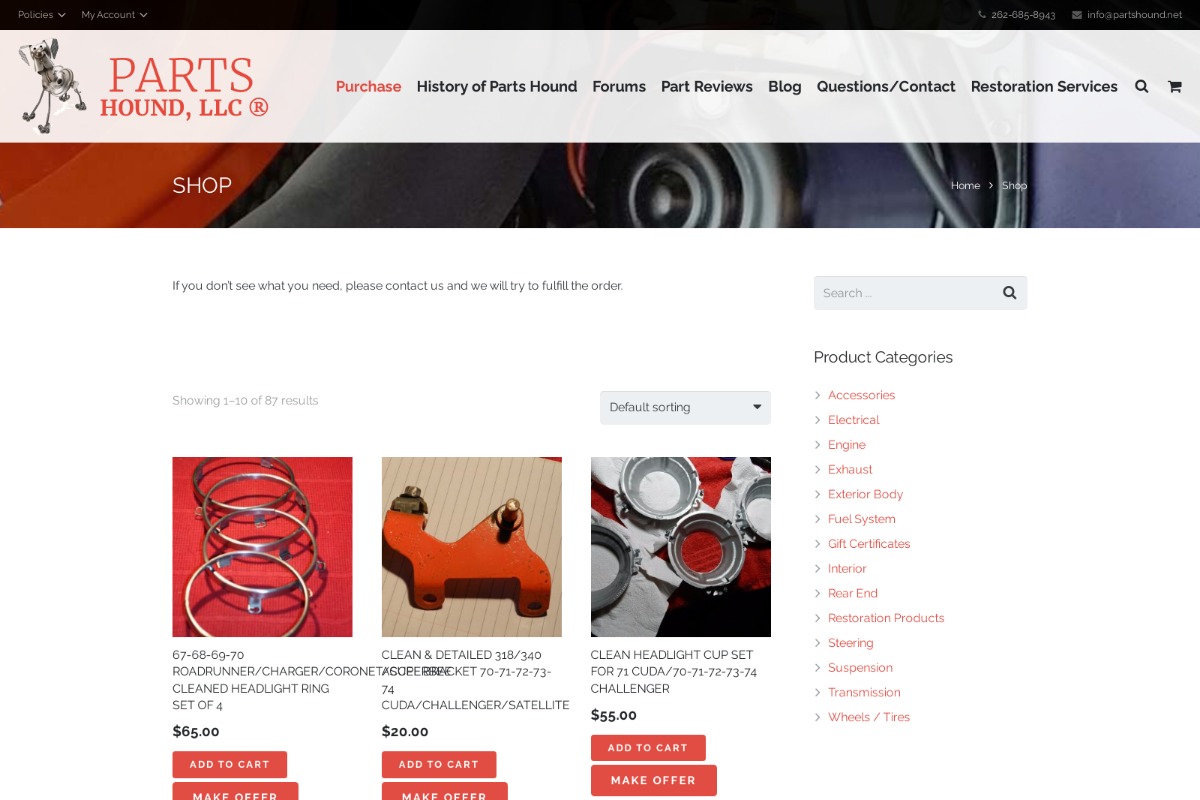Click the breadcrumb chevron separator
Screen dimensions: 1200x800
coord(991,185)
